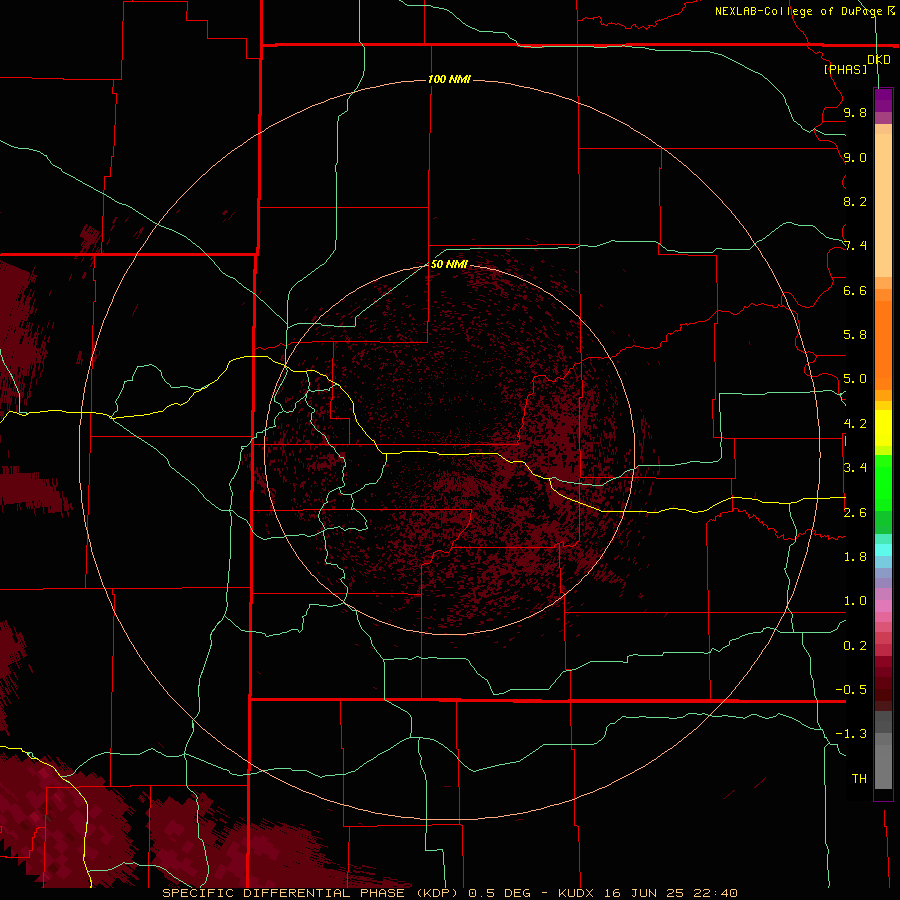The image size is (900, 900).
Task: Click the [PHAS] units label
Action: (x=845, y=69)
